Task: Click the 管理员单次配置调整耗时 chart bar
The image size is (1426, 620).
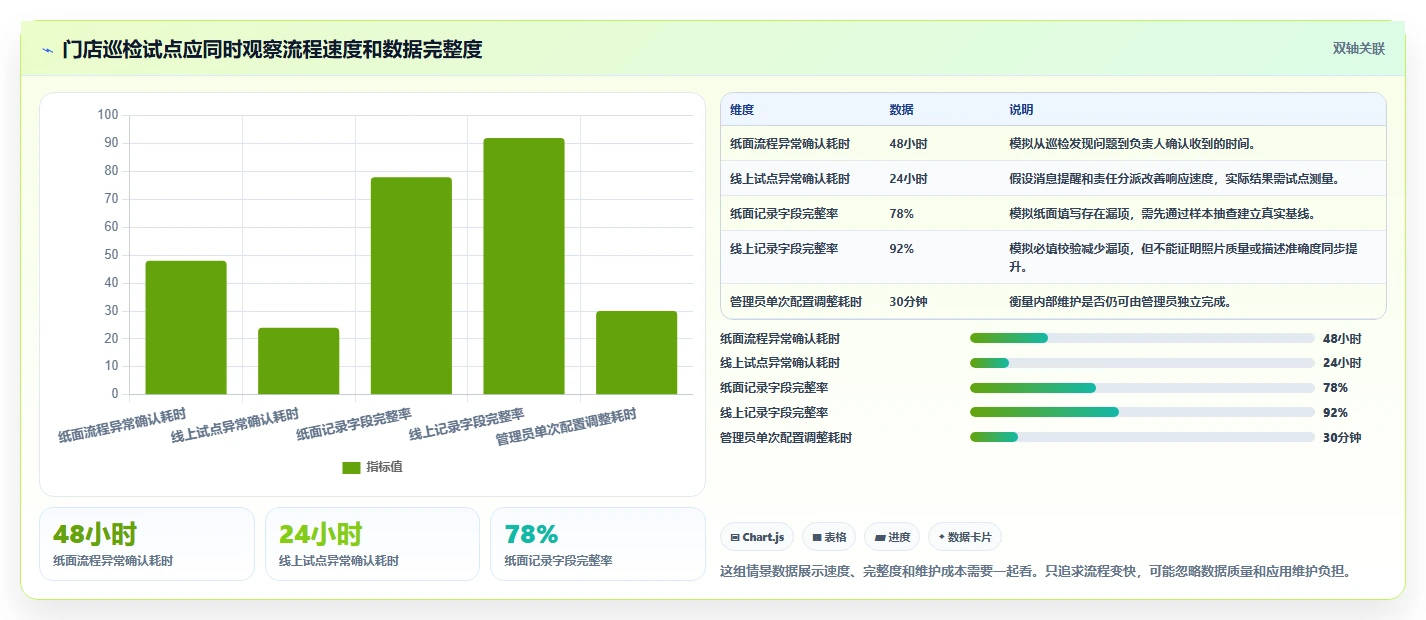Action: (636, 352)
